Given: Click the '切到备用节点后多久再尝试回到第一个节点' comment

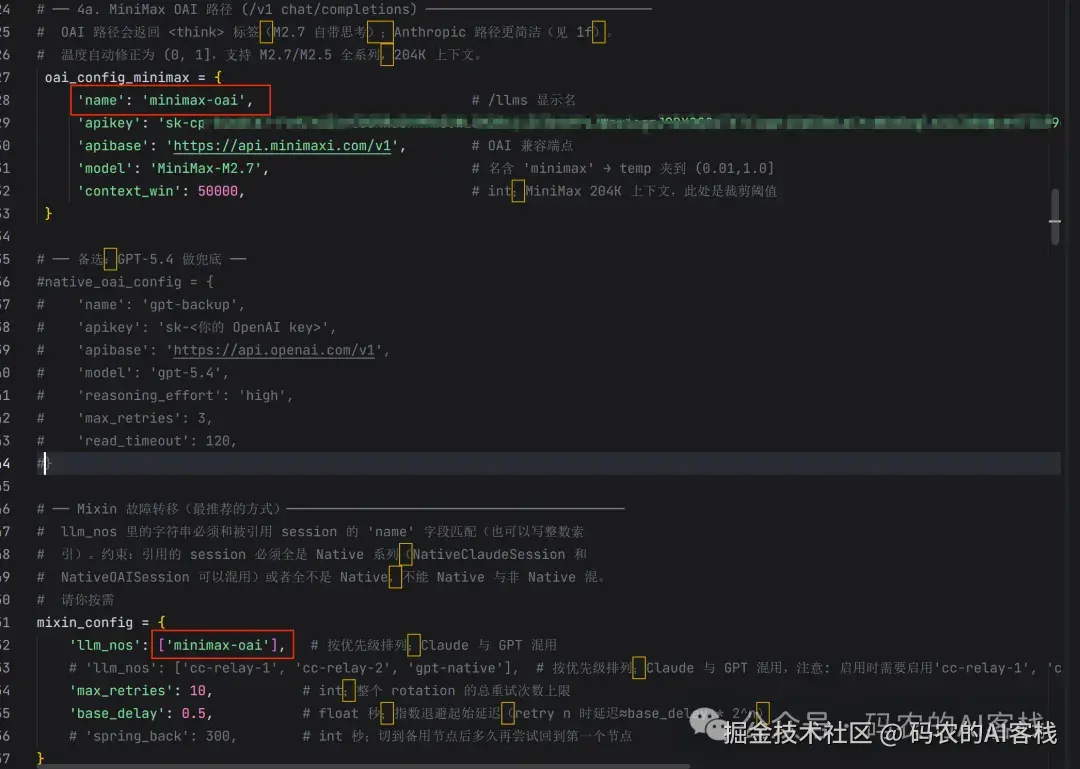Looking at the screenshot, I should tap(505, 737).
